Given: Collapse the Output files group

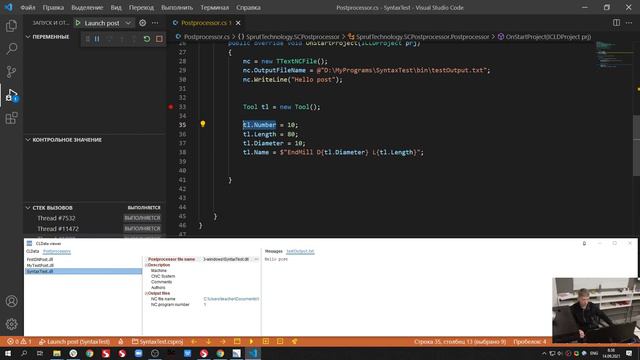Looking at the screenshot, I should [146, 293].
